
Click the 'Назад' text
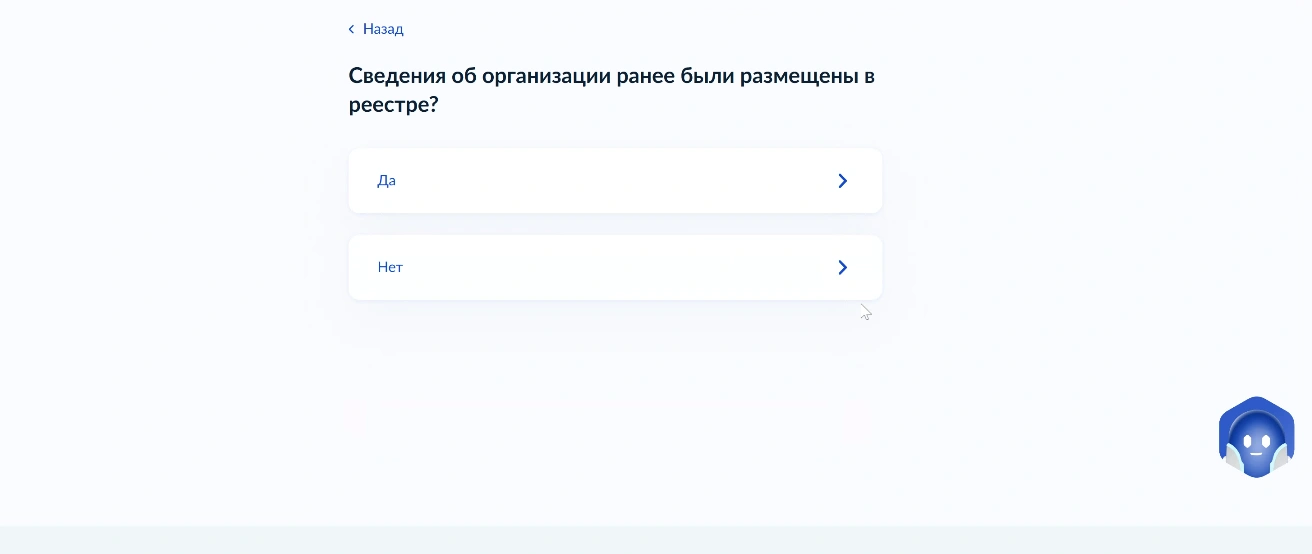point(383,29)
